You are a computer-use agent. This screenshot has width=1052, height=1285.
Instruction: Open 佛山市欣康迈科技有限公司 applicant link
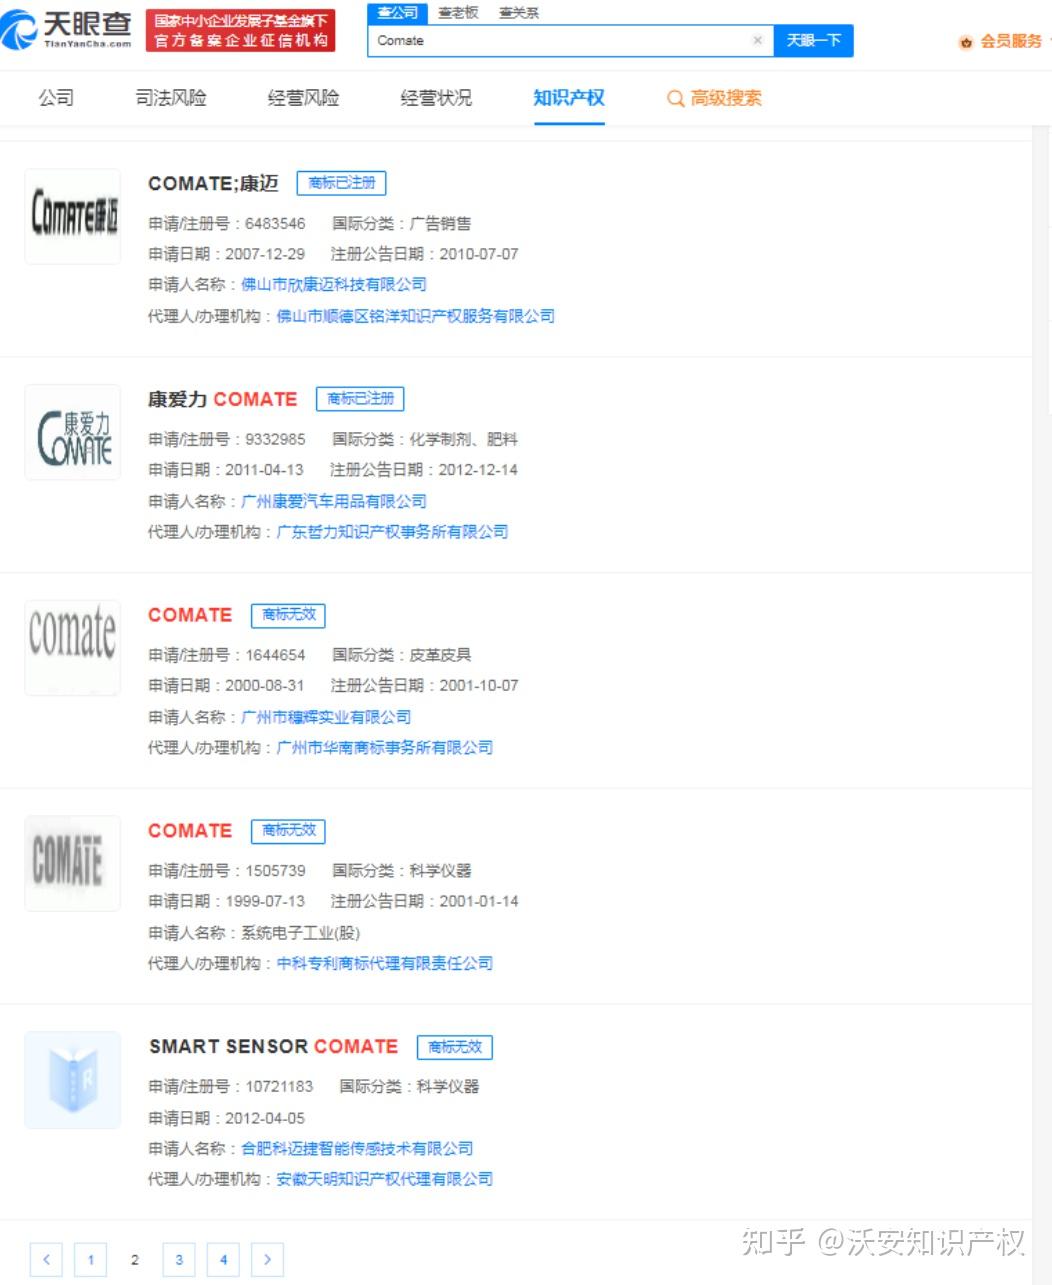click(x=337, y=284)
